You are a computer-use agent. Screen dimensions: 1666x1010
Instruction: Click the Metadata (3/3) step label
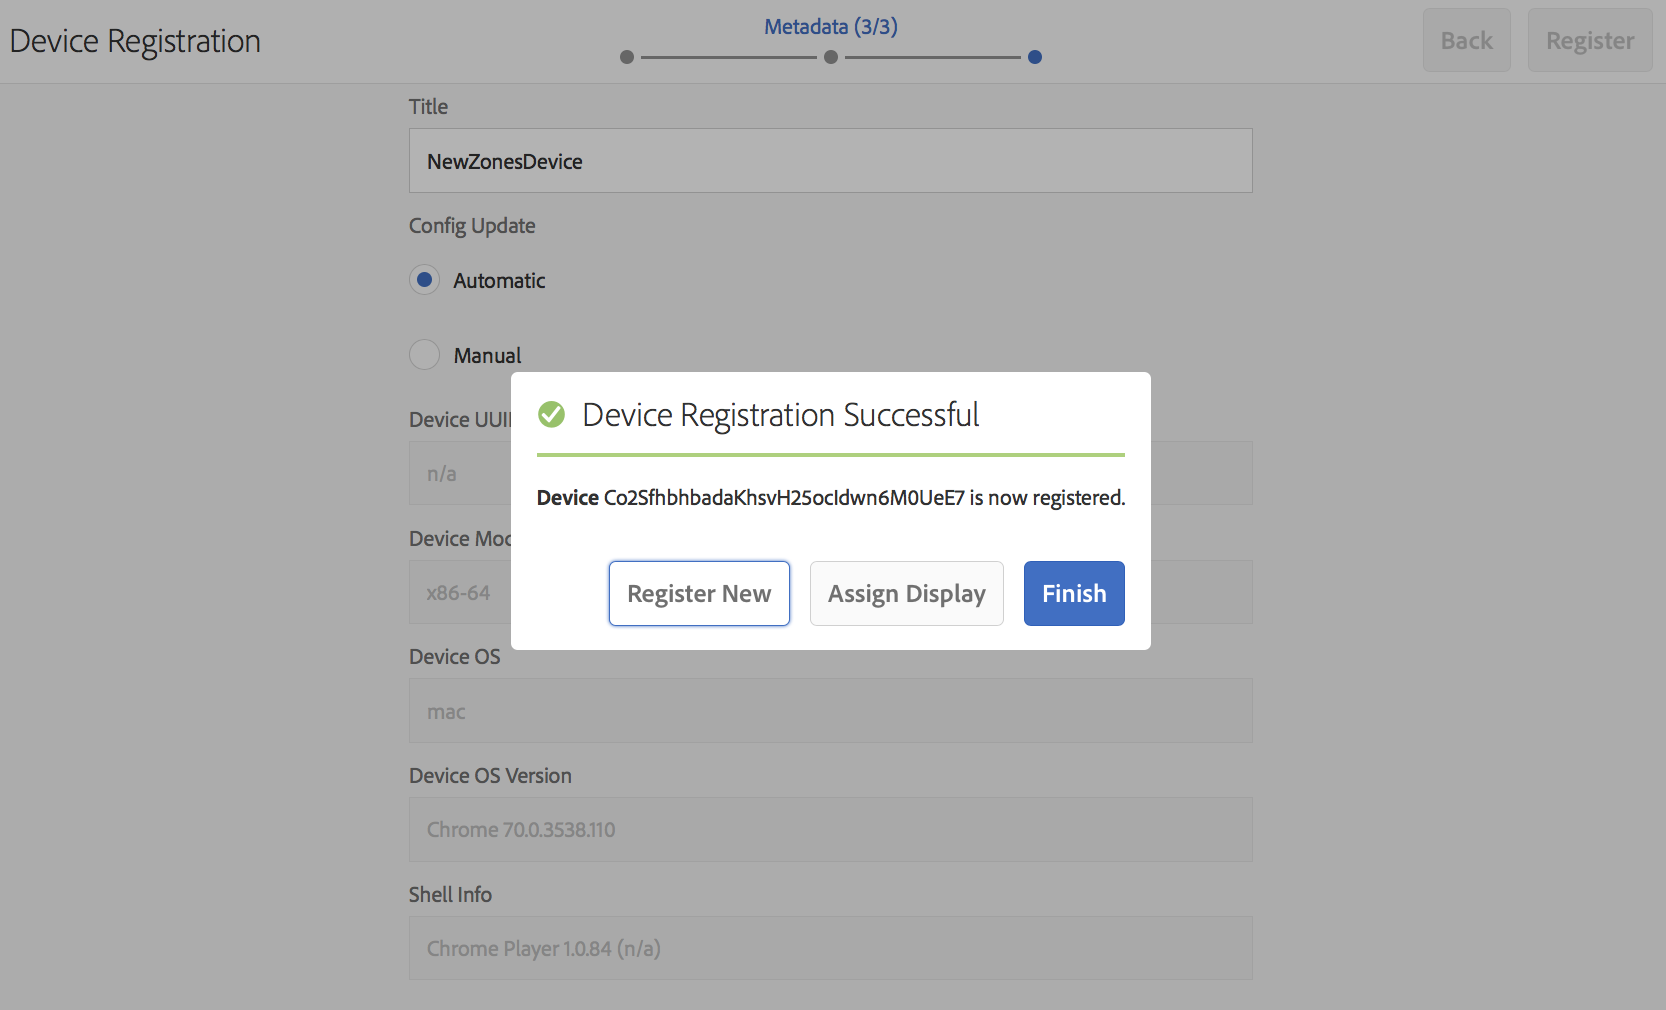click(830, 27)
